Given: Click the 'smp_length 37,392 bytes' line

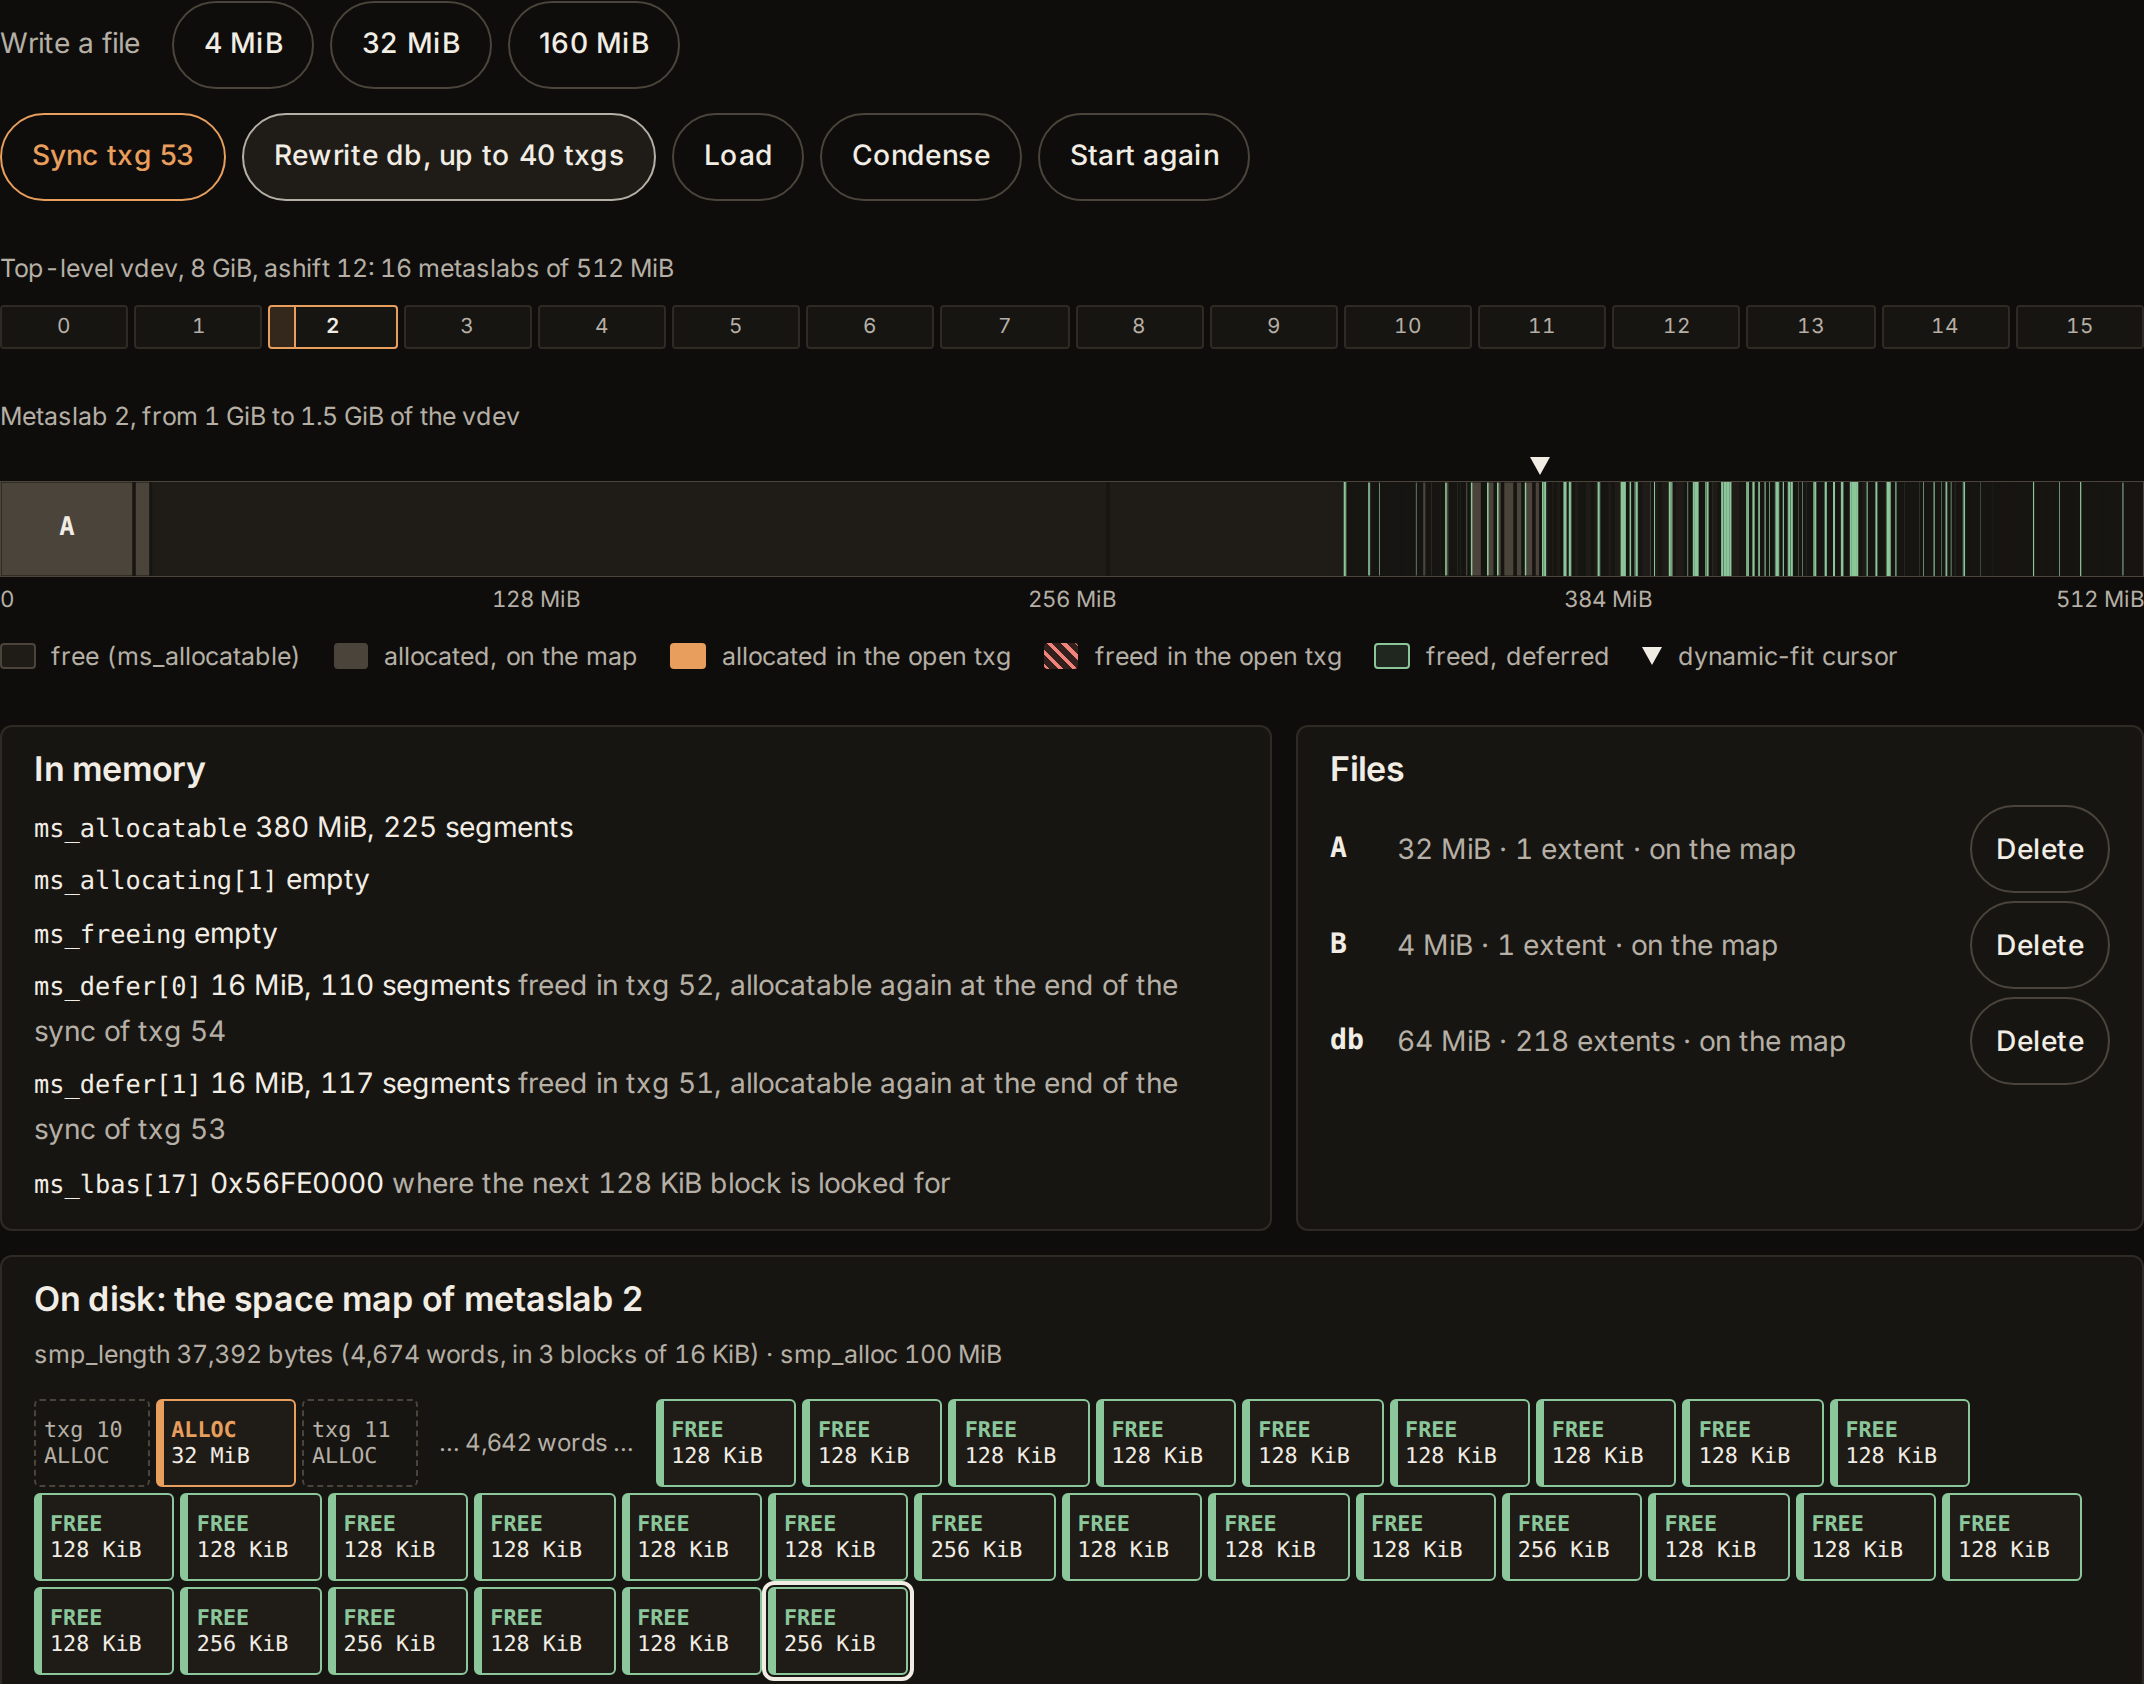Looking at the screenshot, I should point(518,1354).
